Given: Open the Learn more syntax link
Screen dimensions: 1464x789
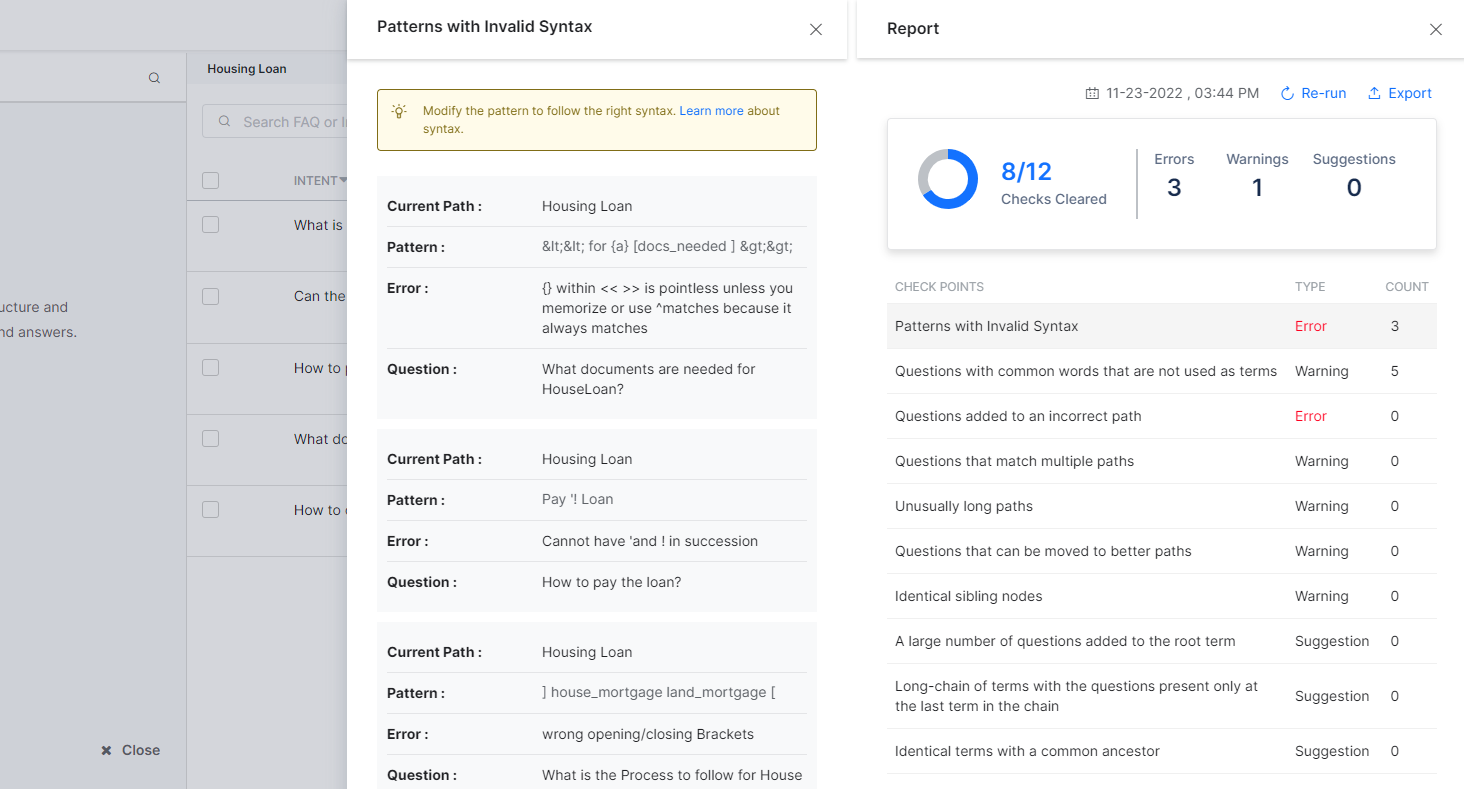Looking at the screenshot, I should click(711, 111).
